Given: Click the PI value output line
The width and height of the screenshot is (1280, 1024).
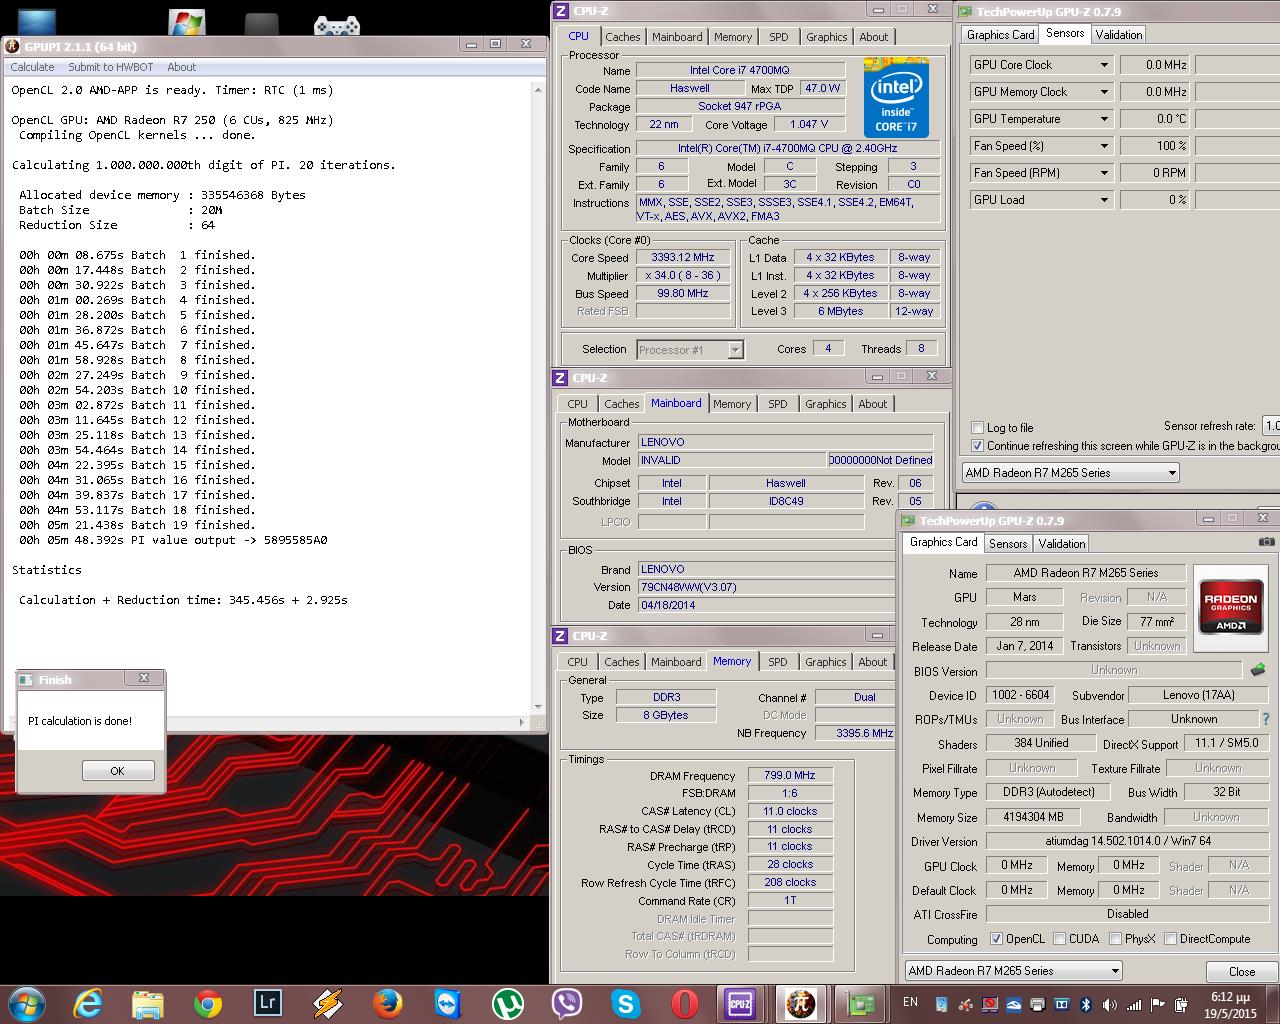Looking at the screenshot, I should pos(173,540).
